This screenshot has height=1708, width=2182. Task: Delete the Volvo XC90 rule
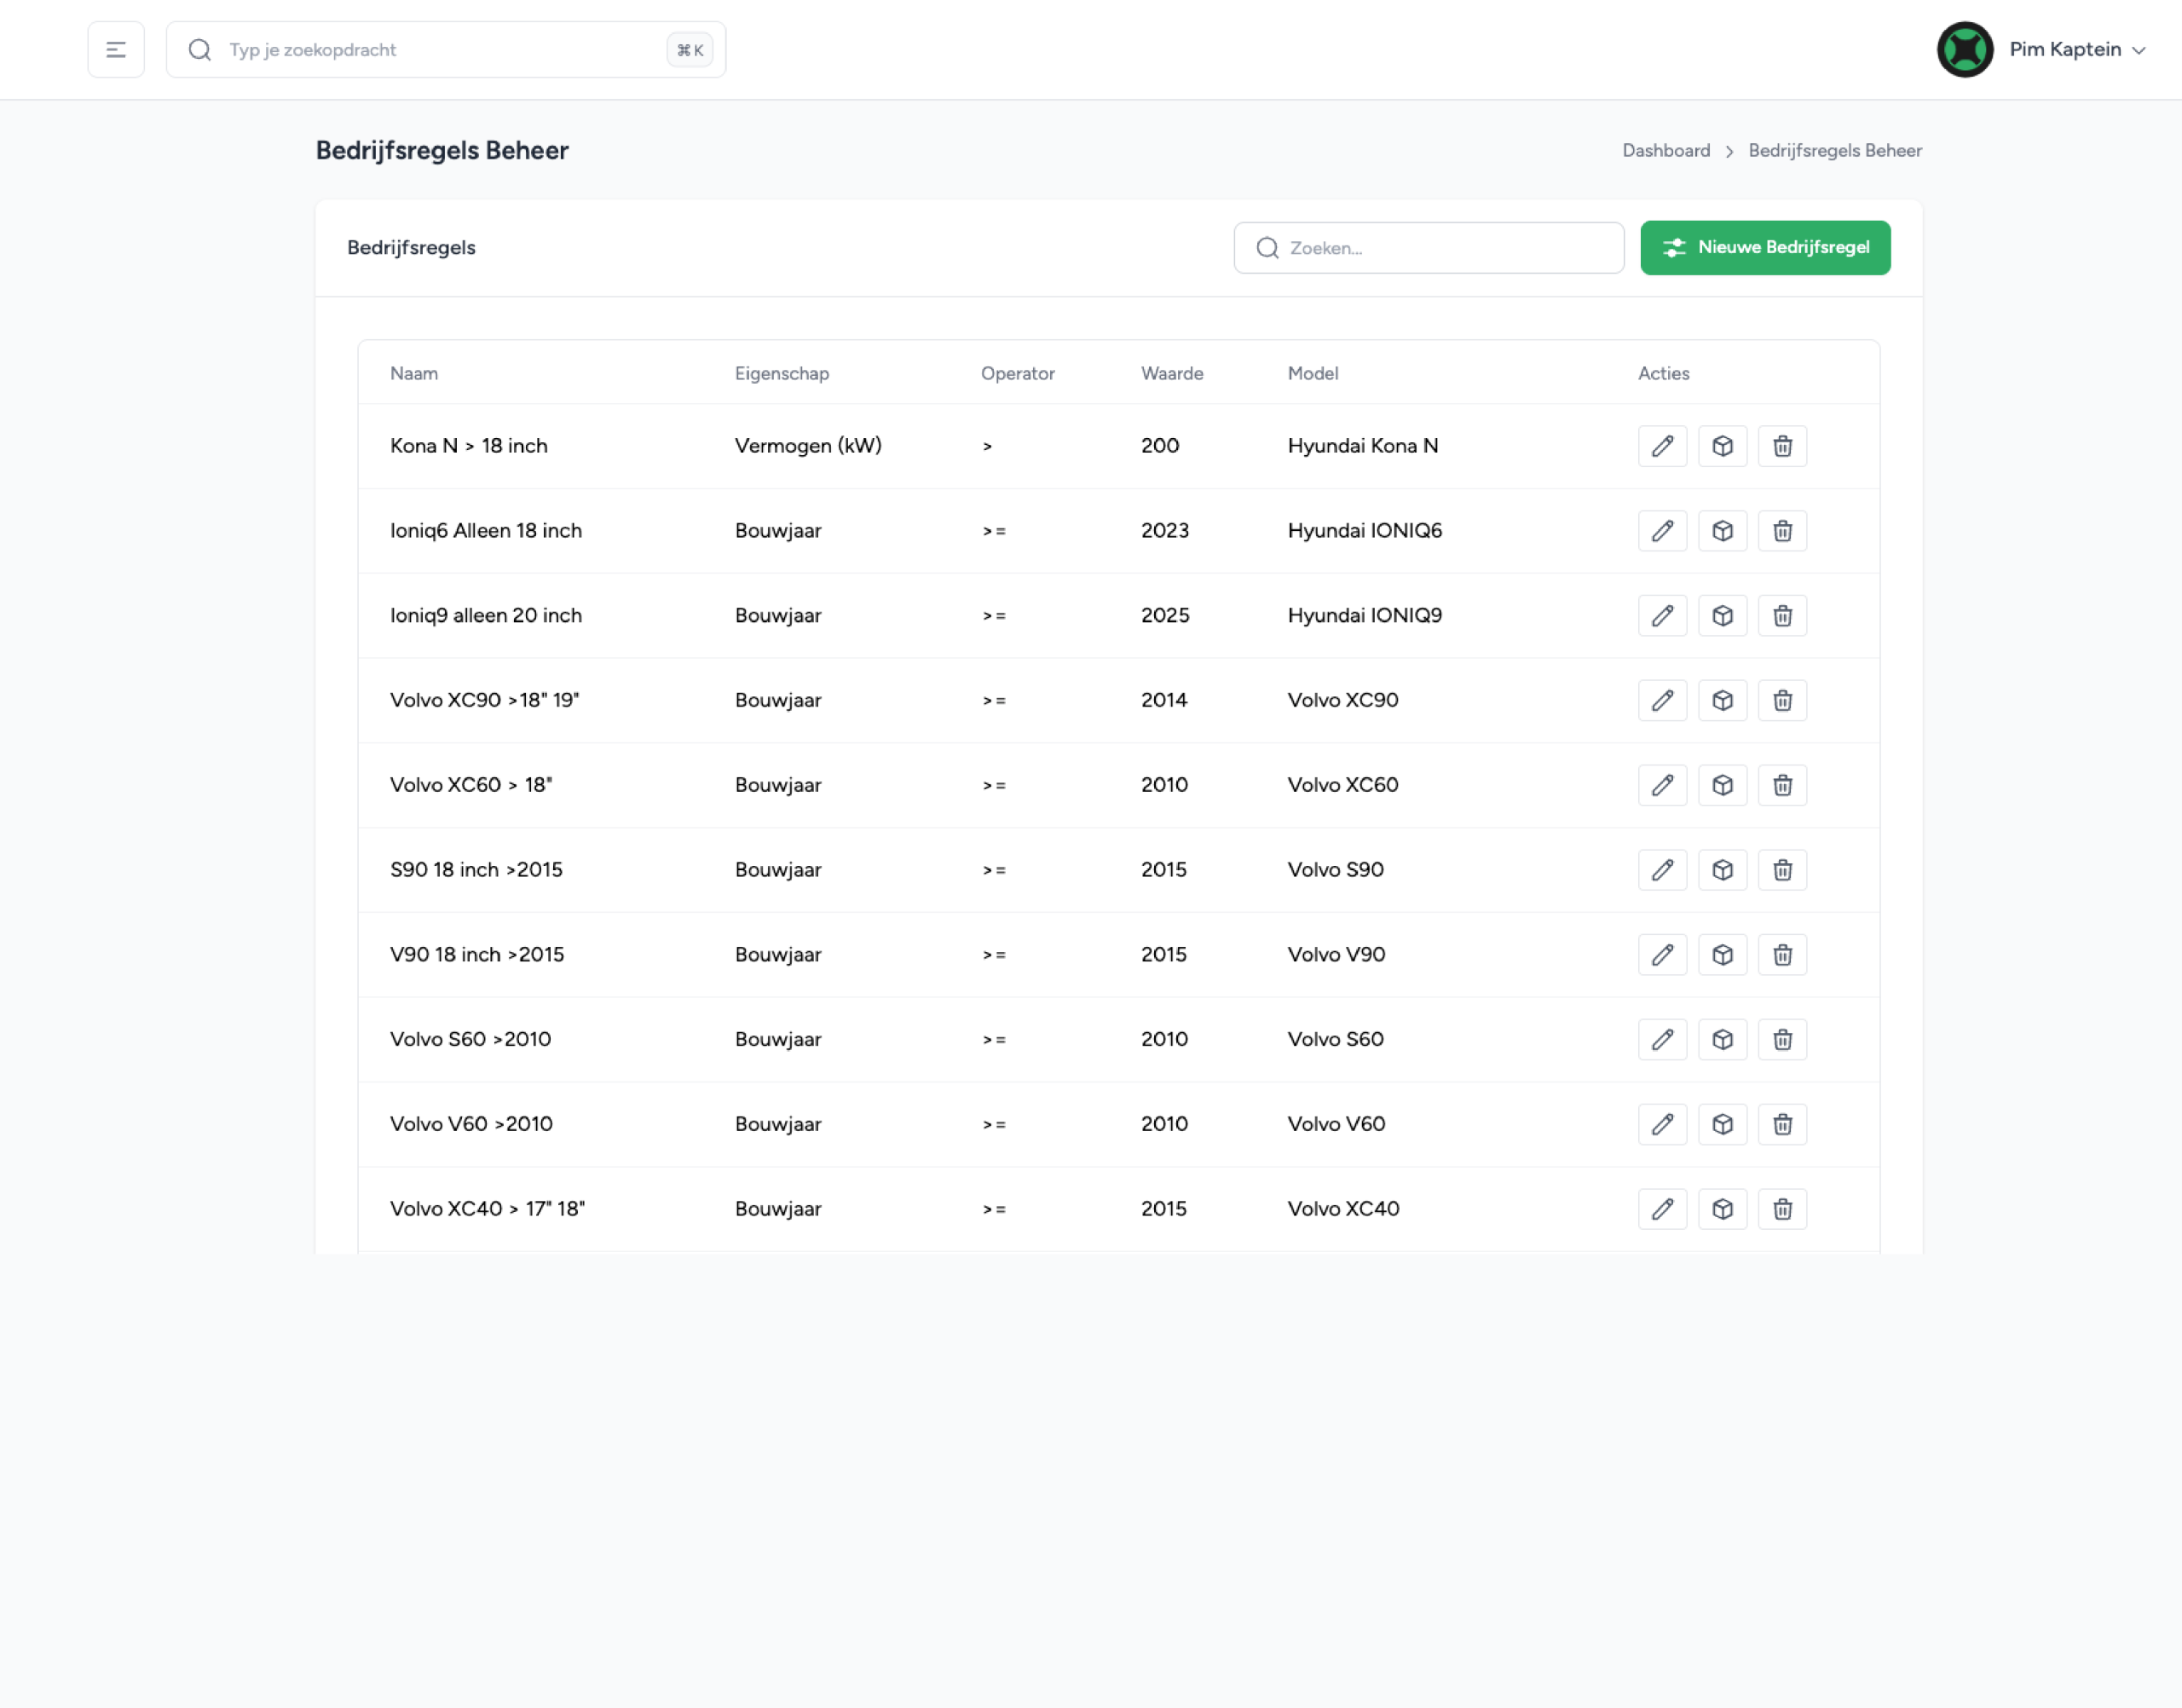click(x=1782, y=701)
